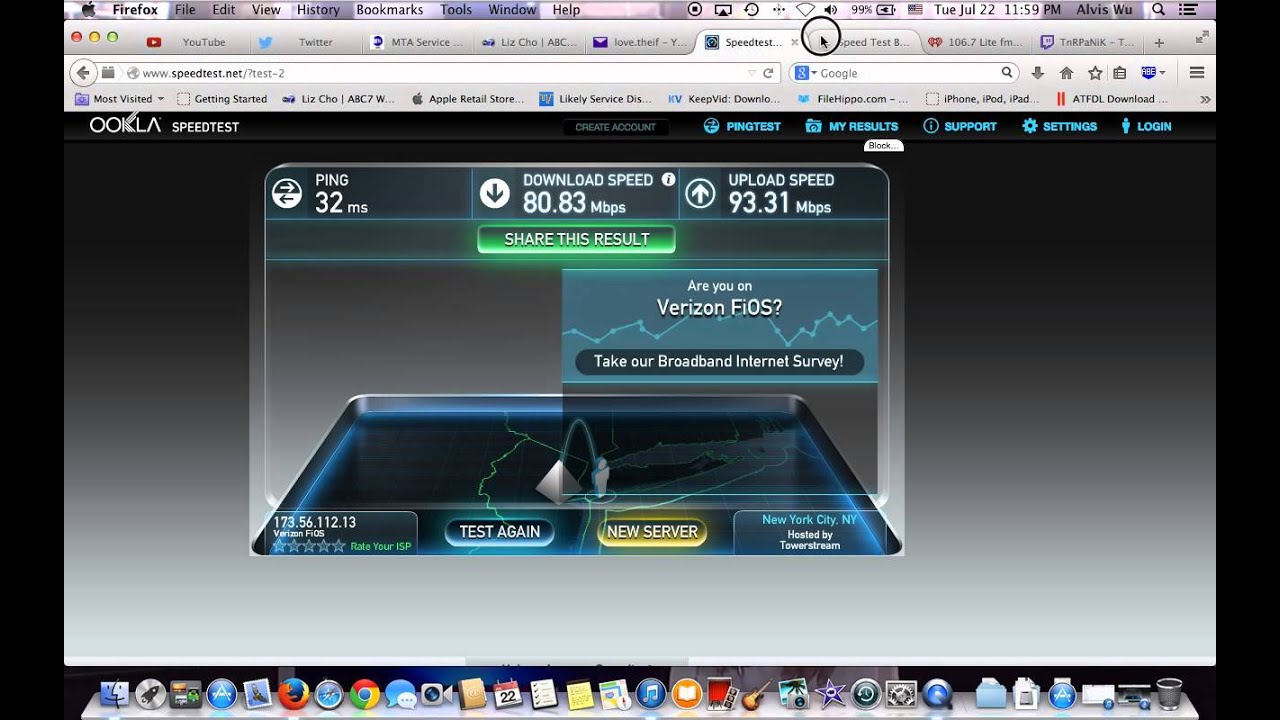Open Firefox icon in the Dock
Viewport: 1280px width, 720px height.
pyautogui.click(x=293, y=694)
